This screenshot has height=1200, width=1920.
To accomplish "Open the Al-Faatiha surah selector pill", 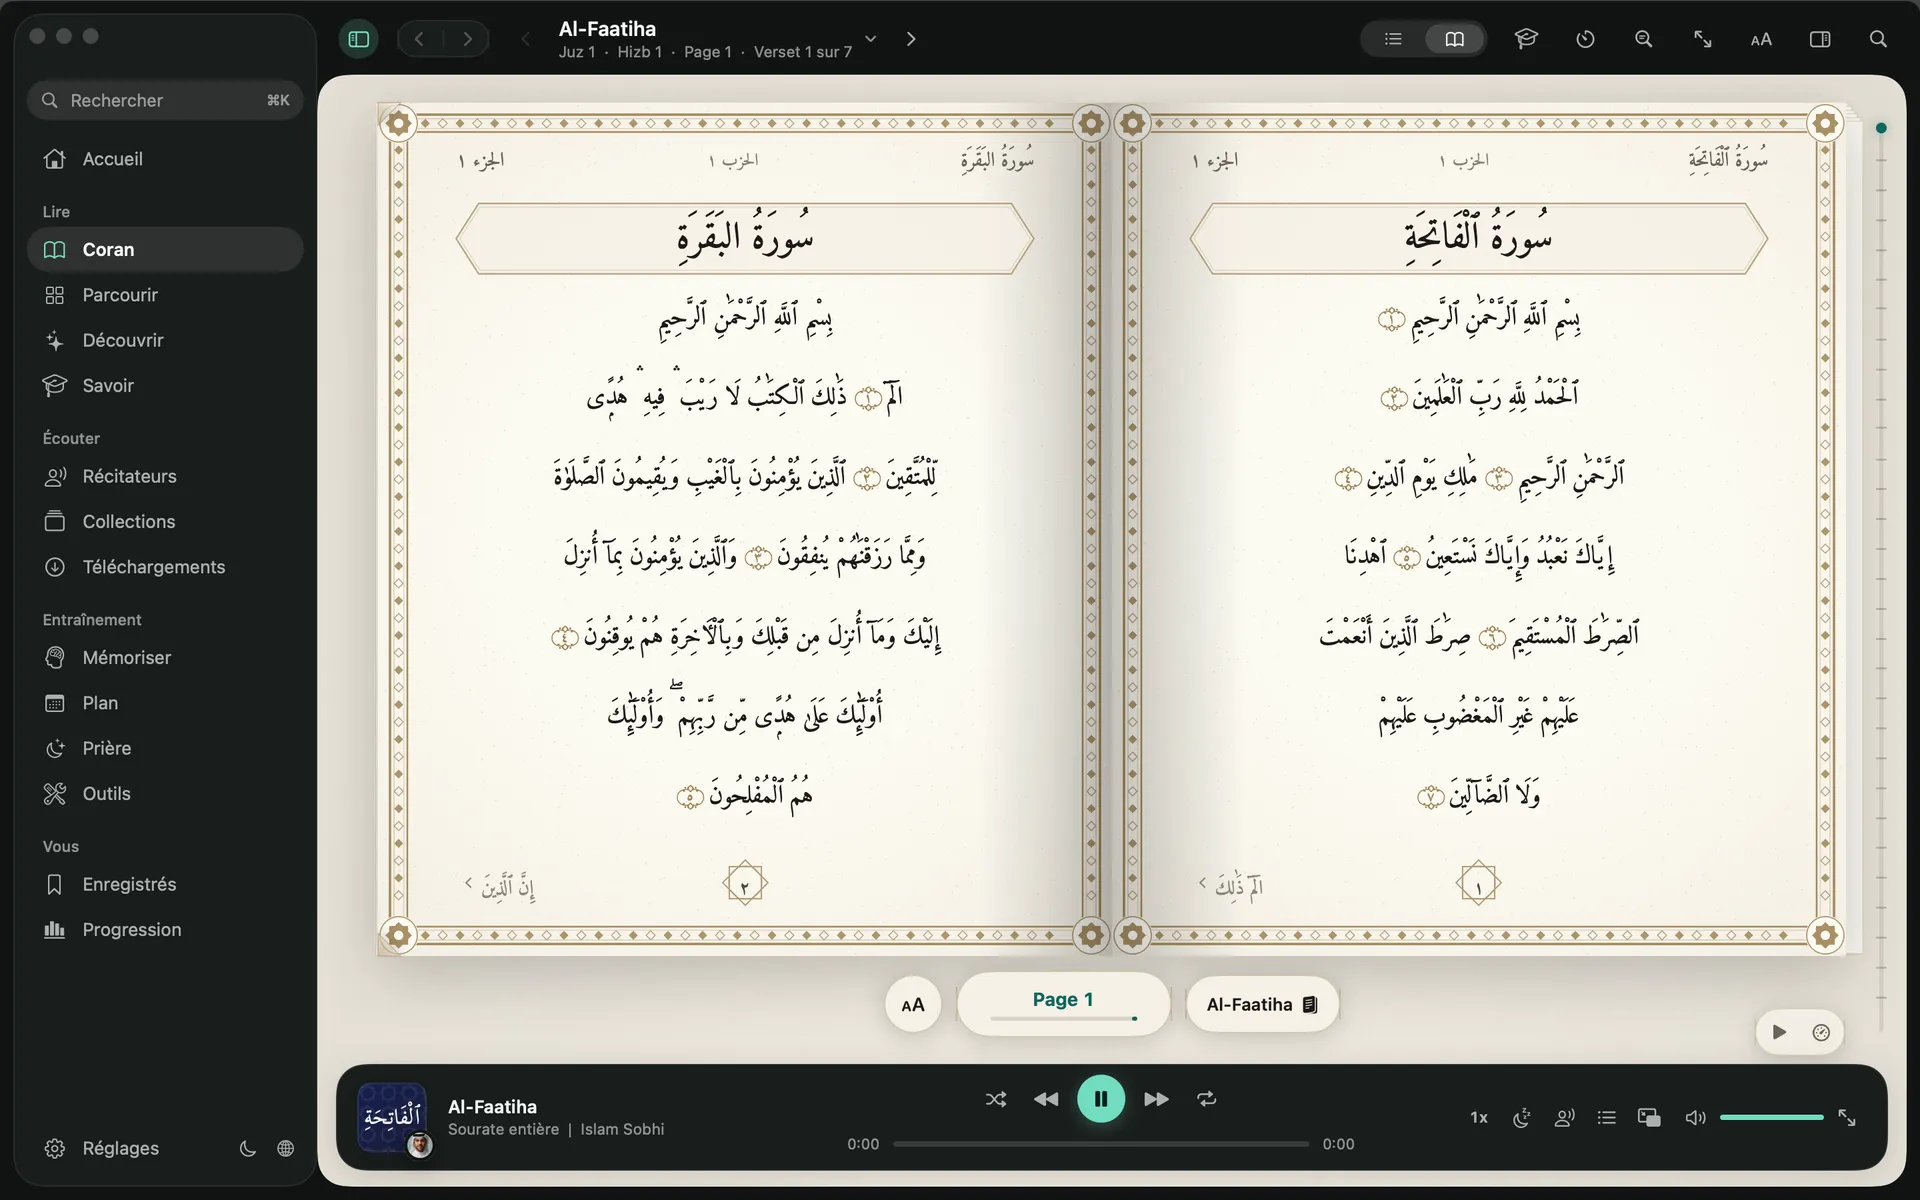I will (x=1262, y=1004).
